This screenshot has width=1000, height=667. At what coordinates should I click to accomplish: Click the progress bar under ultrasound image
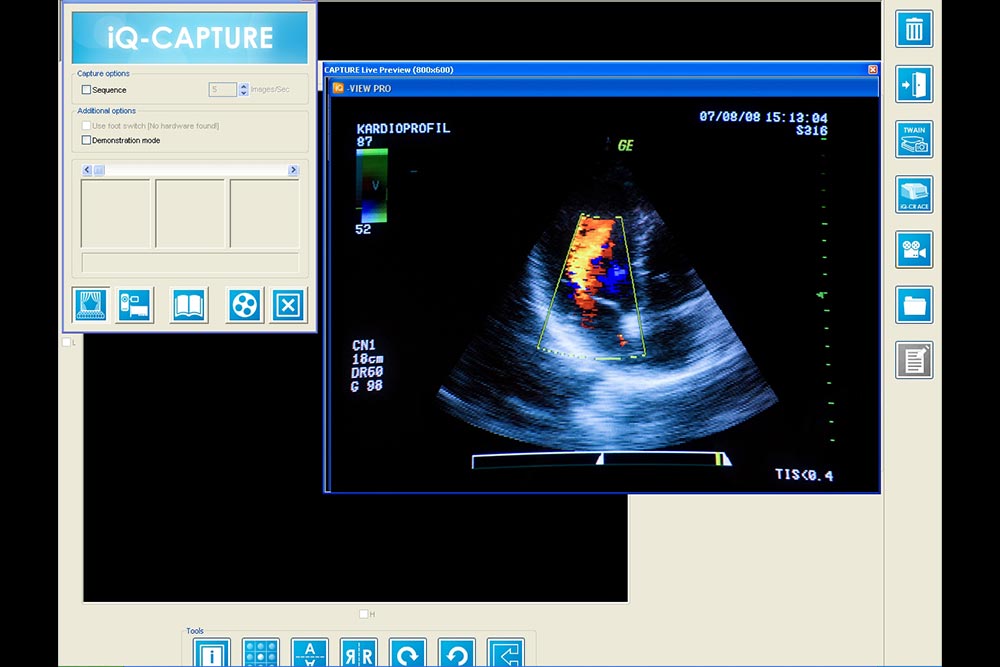click(601, 460)
